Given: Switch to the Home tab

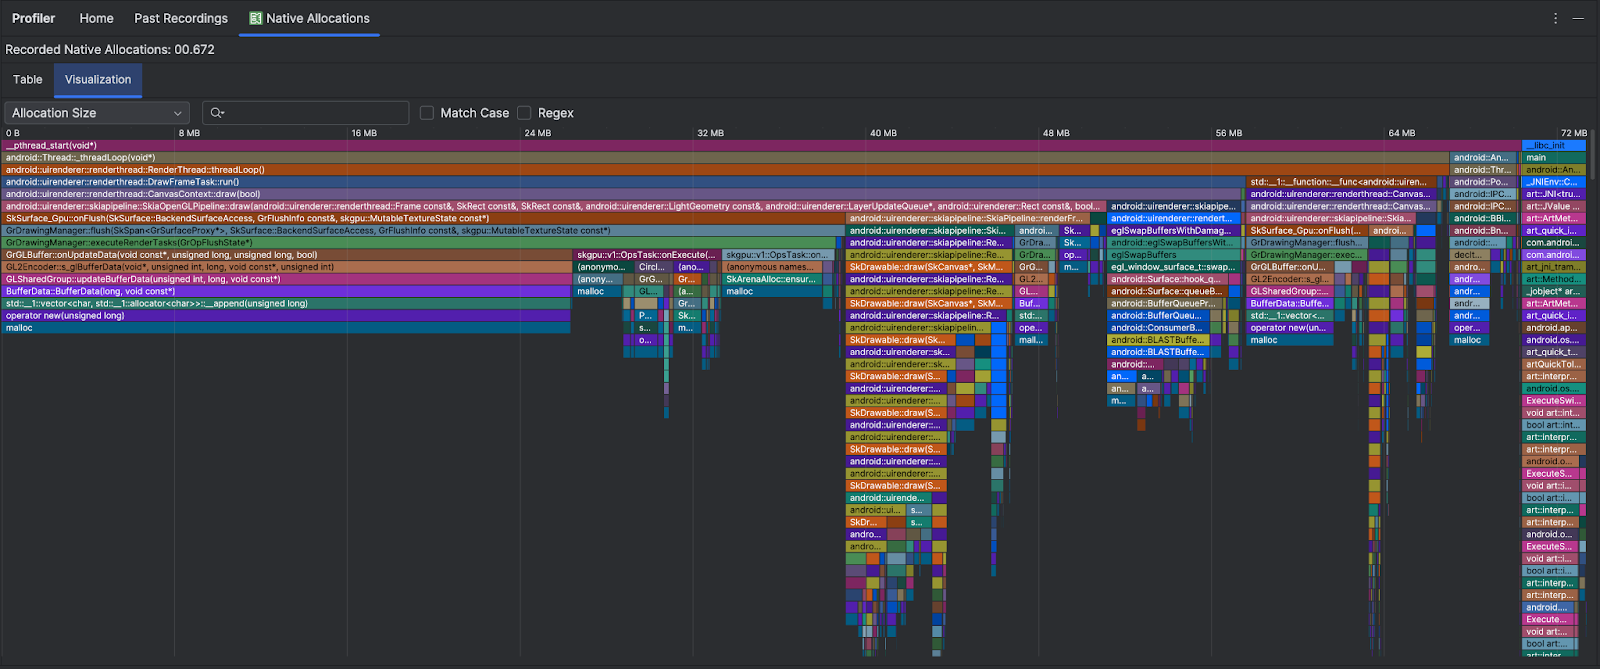Looking at the screenshot, I should [96, 18].
